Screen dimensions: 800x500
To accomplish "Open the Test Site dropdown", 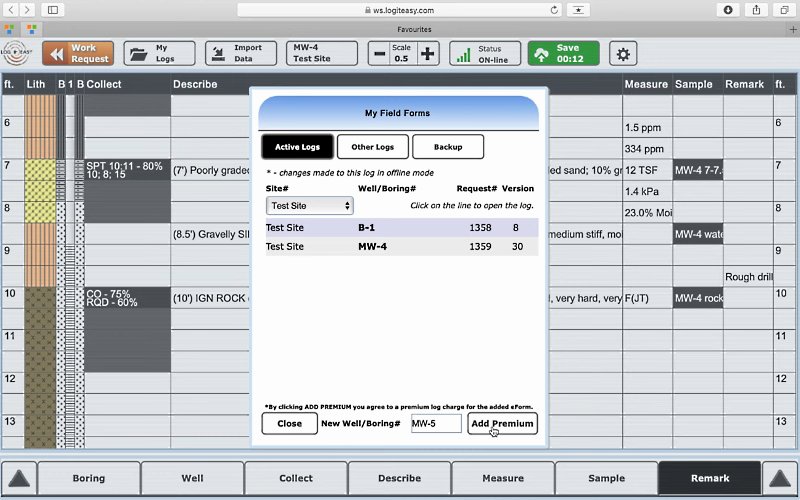I will (310, 206).
